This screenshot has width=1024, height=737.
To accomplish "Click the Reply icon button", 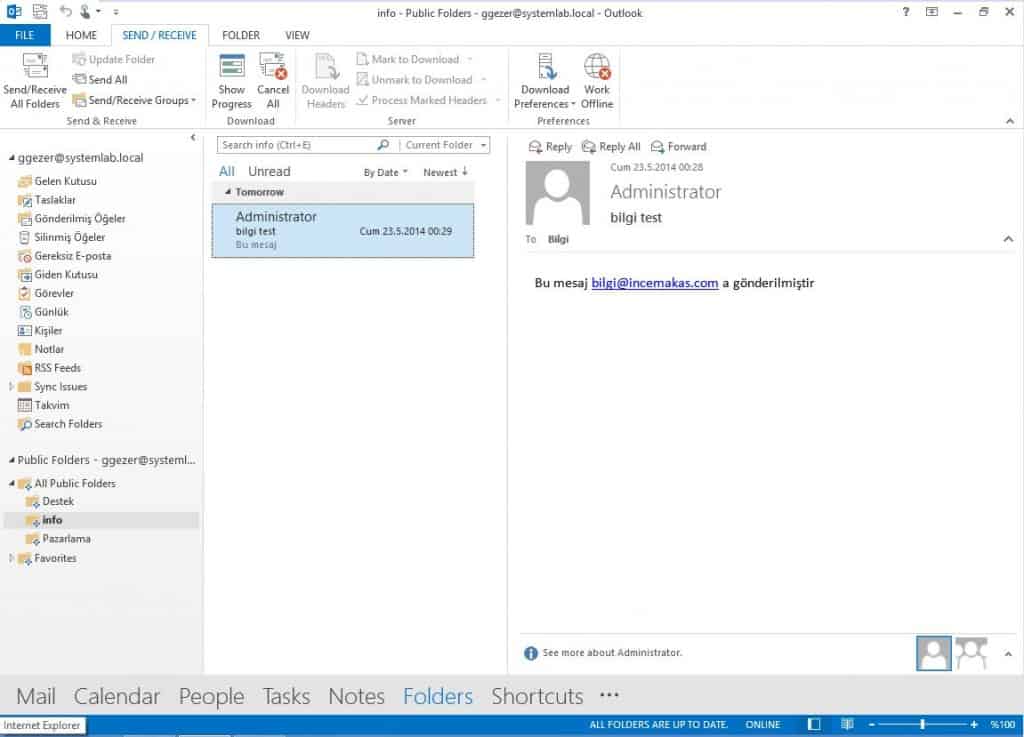I will 550,147.
